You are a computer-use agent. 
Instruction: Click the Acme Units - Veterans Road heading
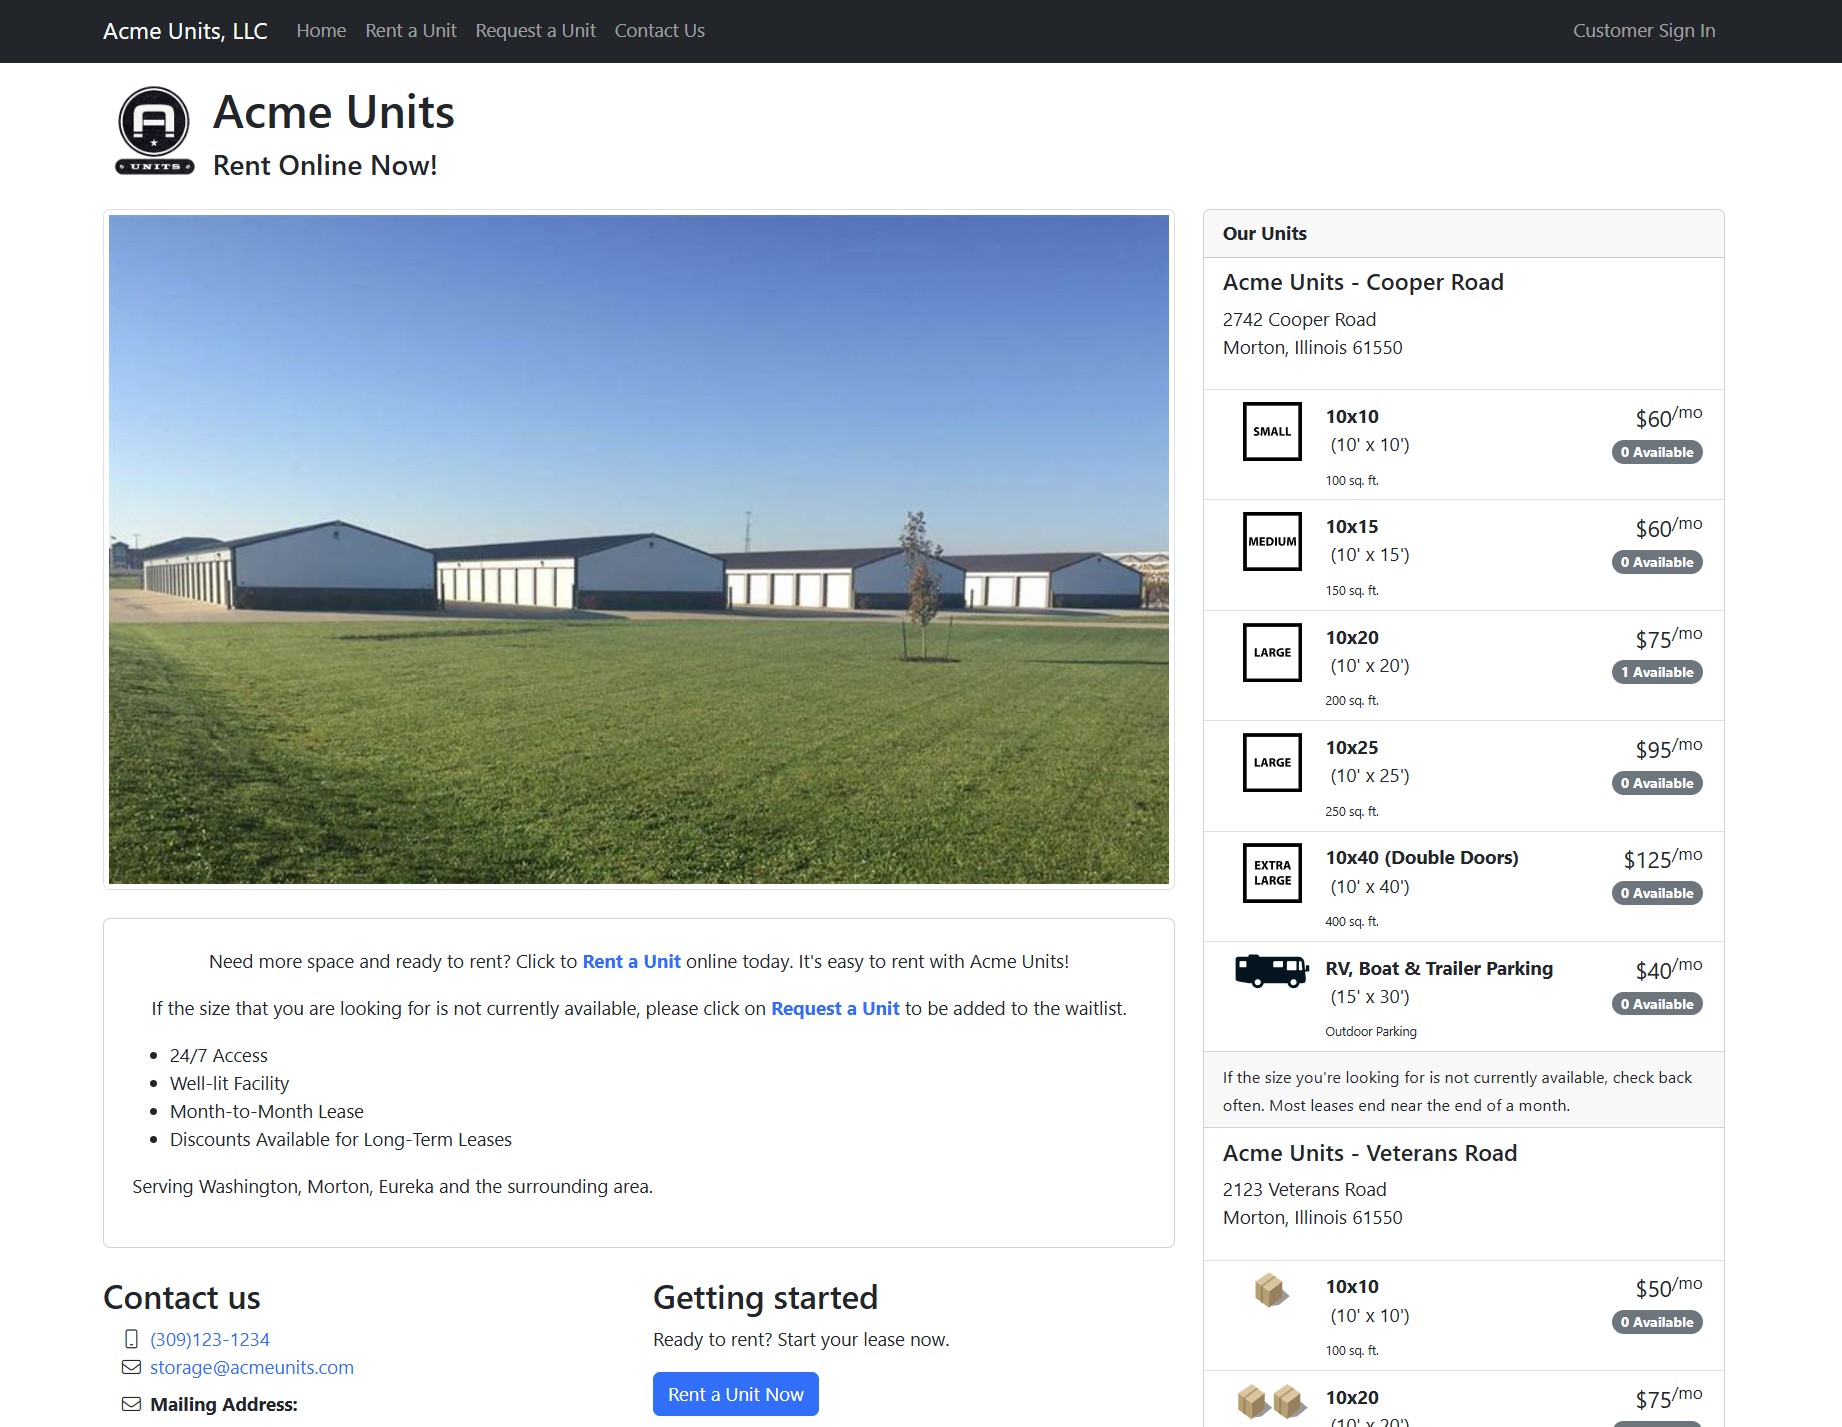1370,1153
